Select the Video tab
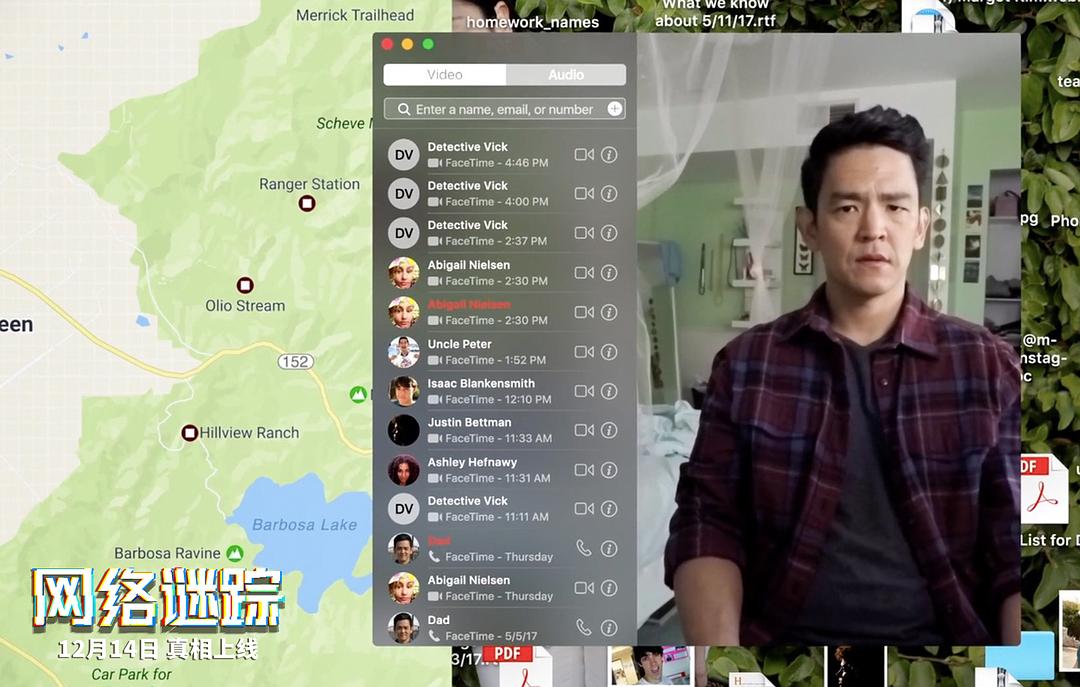Screen dimensions: 1080x687 point(444,74)
